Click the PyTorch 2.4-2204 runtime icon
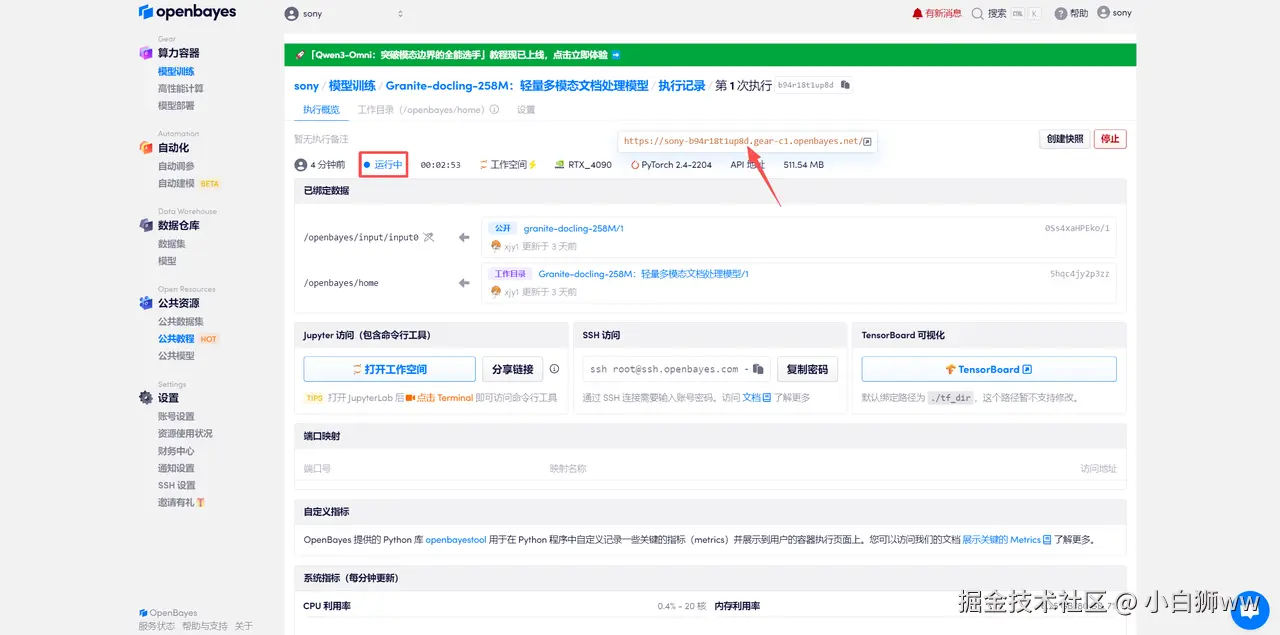Screen dimensions: 1280x635 [x=634, y=165]
